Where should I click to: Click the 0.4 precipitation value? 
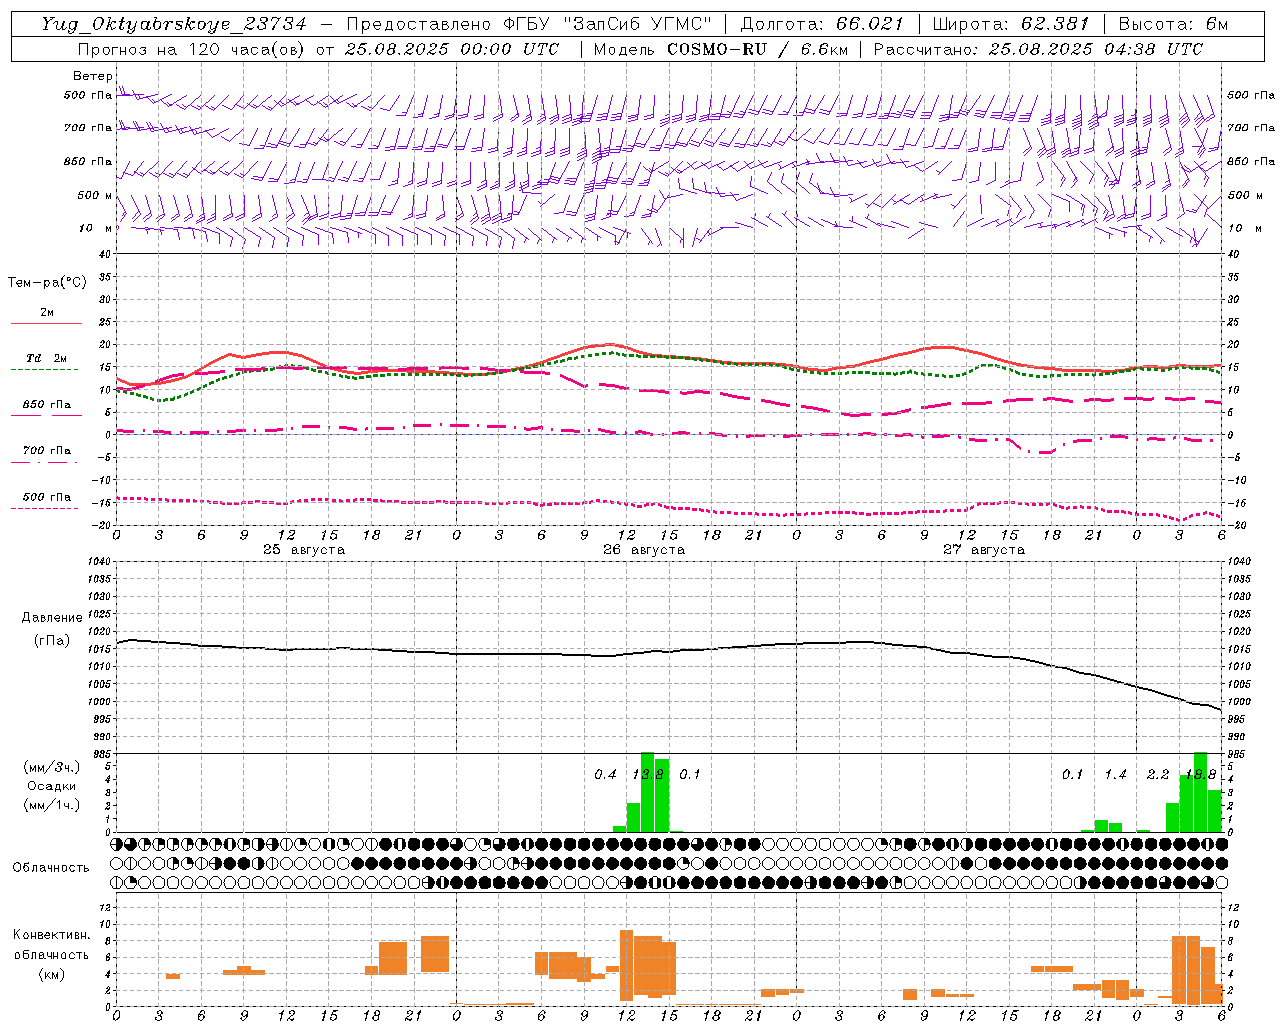pyautogui.click(x=605, y=775)
